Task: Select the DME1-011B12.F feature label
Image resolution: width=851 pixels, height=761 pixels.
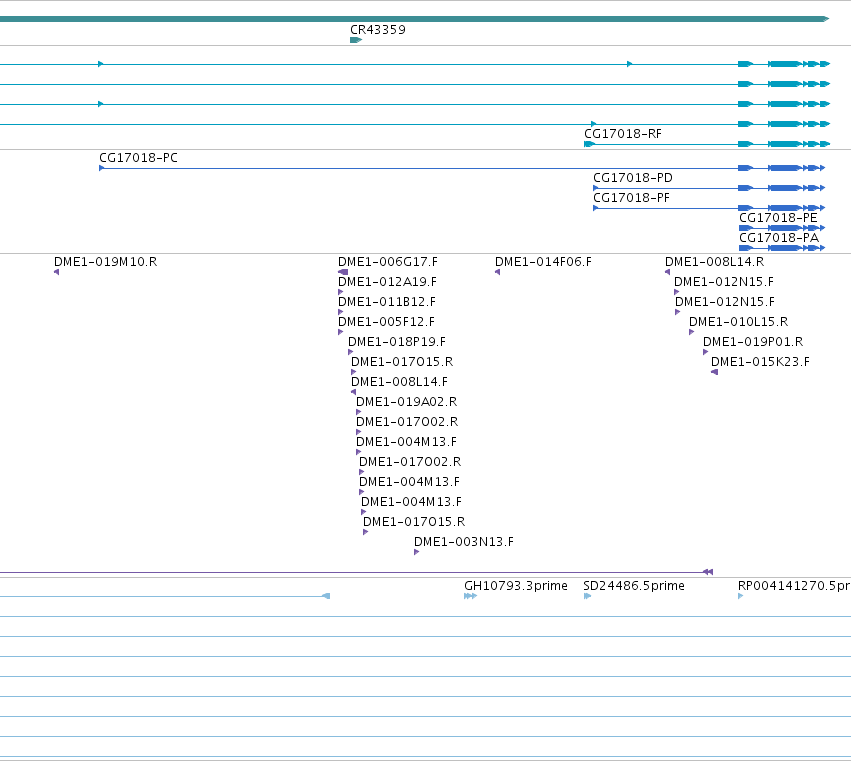Action: point(387,302)
